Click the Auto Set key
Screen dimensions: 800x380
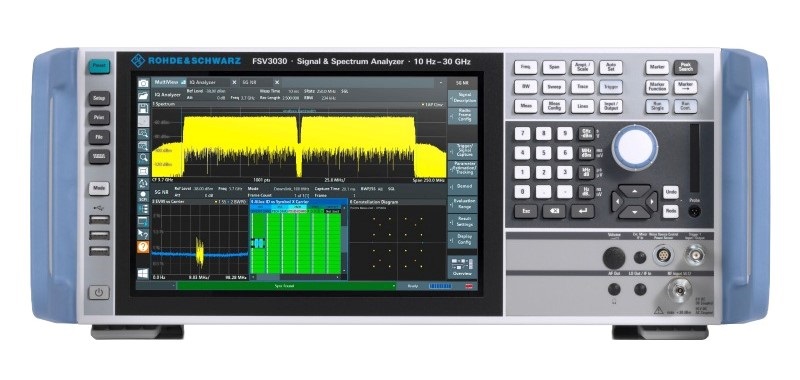coord(611,67)
